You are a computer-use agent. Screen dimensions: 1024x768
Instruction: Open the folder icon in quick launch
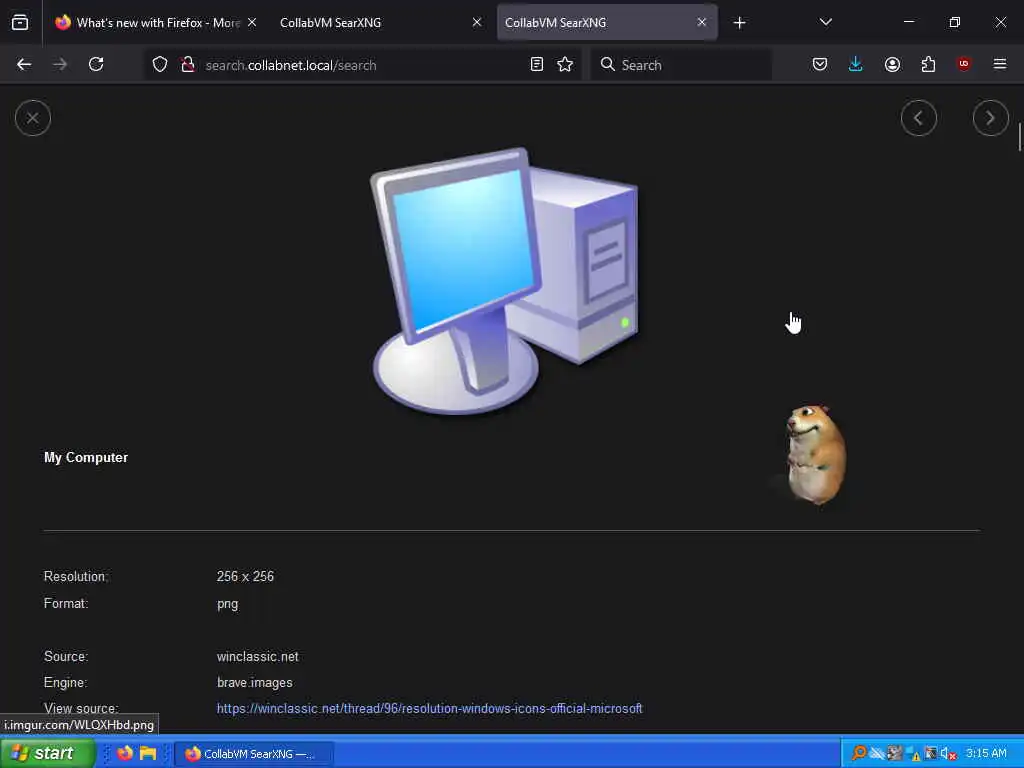pyautogui.click(x=148, y=753)
